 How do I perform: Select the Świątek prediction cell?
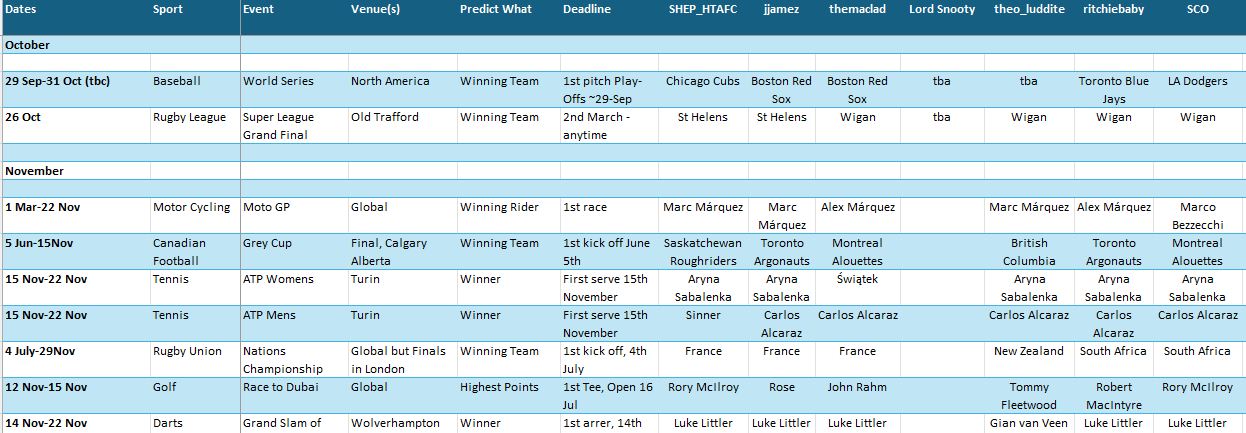pyautogui.click(x=858, y=287)
